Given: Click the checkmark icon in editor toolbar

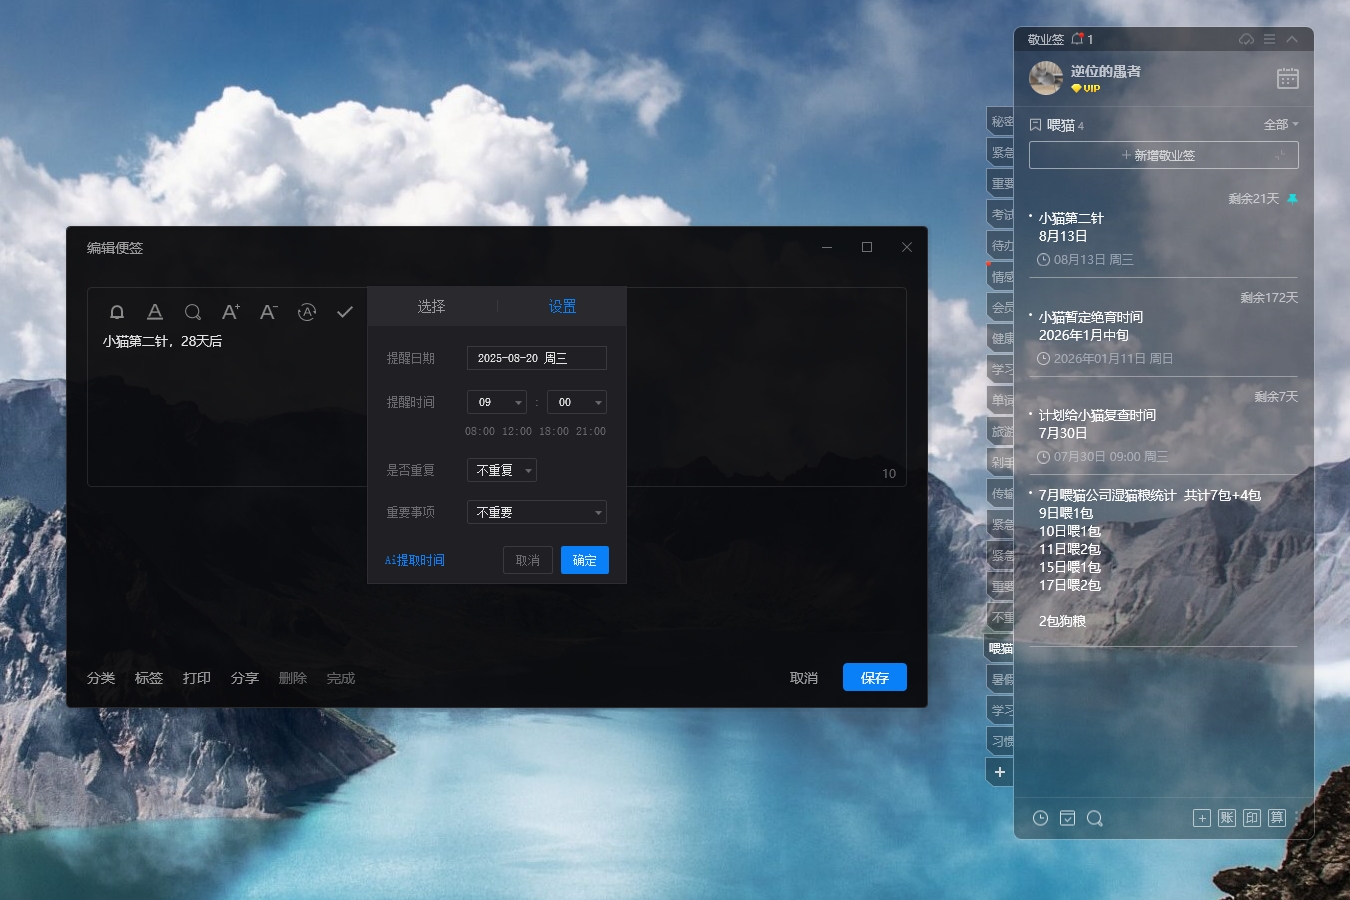Looking at the screenshot, I should click(x=345, y=312).
